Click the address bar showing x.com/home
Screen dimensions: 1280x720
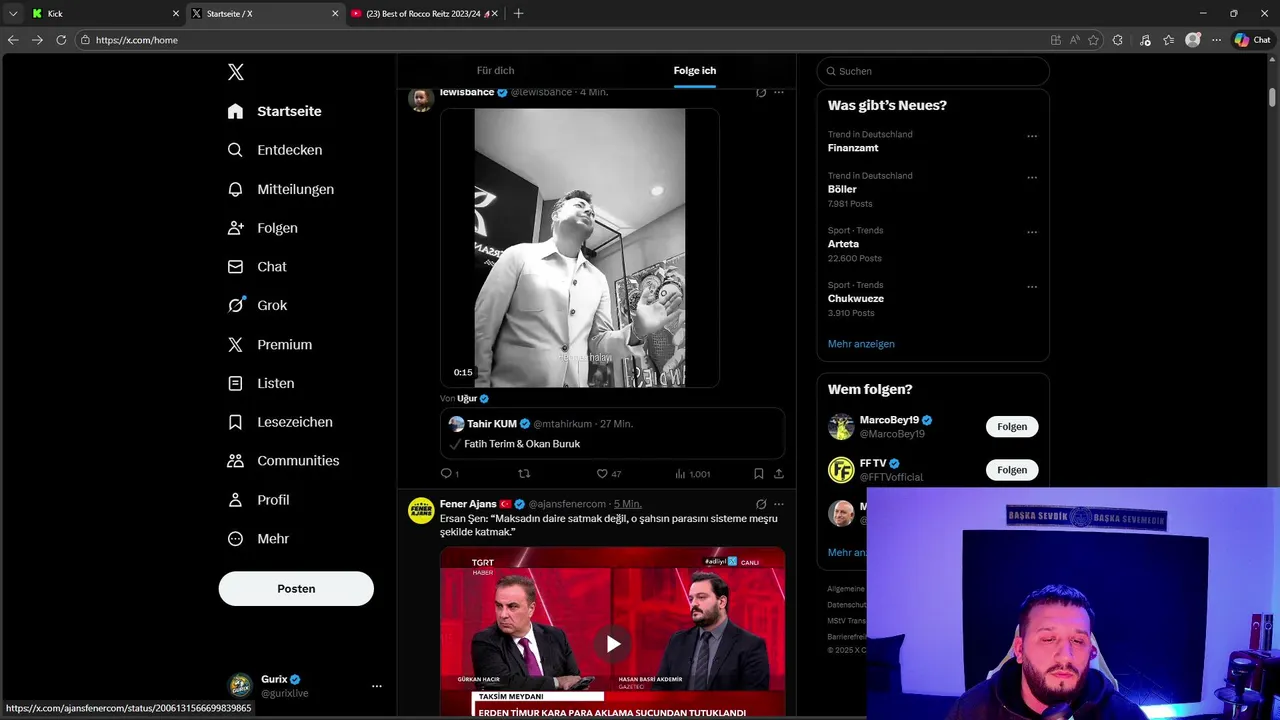(x=560, y=40)
